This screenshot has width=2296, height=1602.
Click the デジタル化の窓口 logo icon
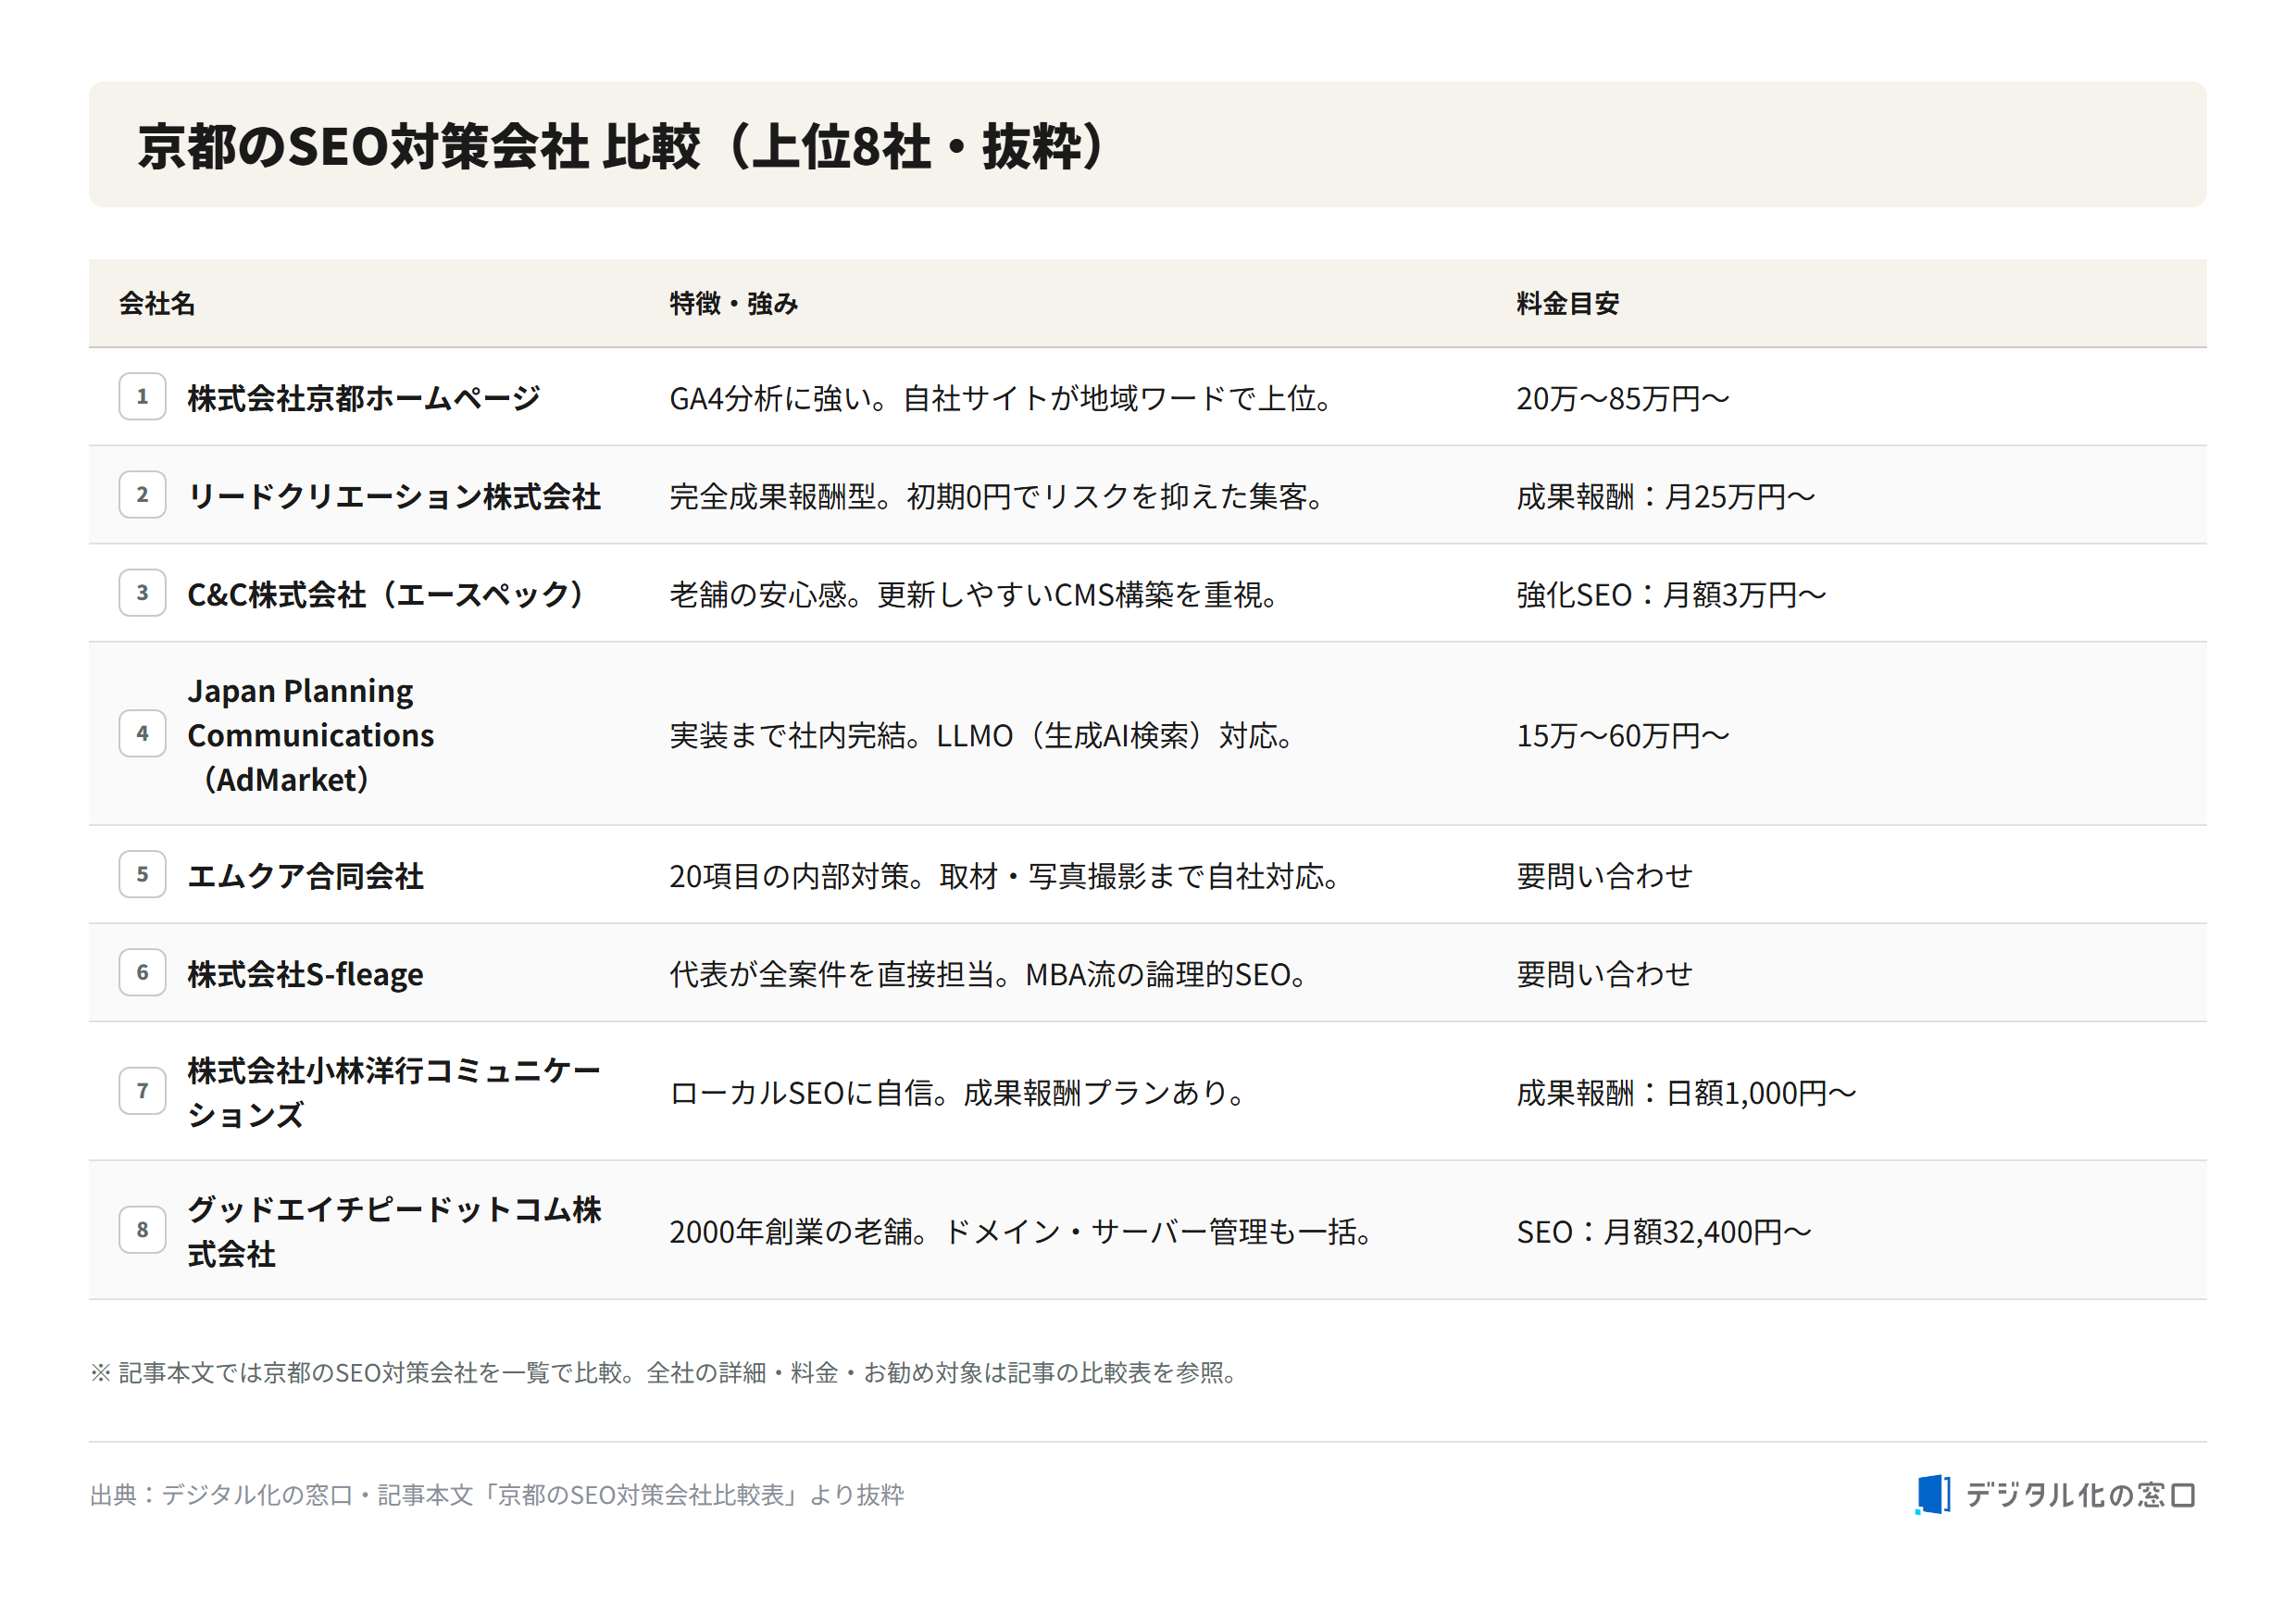(x=1932, y=1494)
